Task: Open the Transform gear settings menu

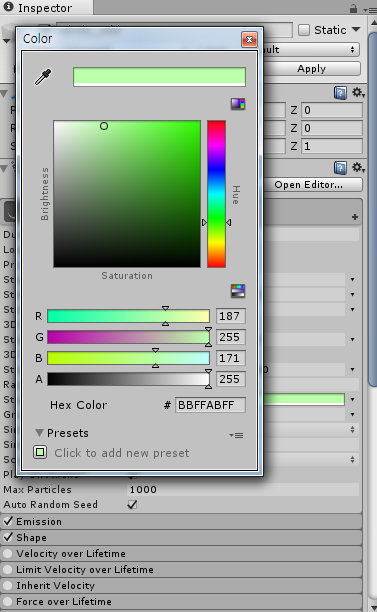Action: click(x=358, y=93)
